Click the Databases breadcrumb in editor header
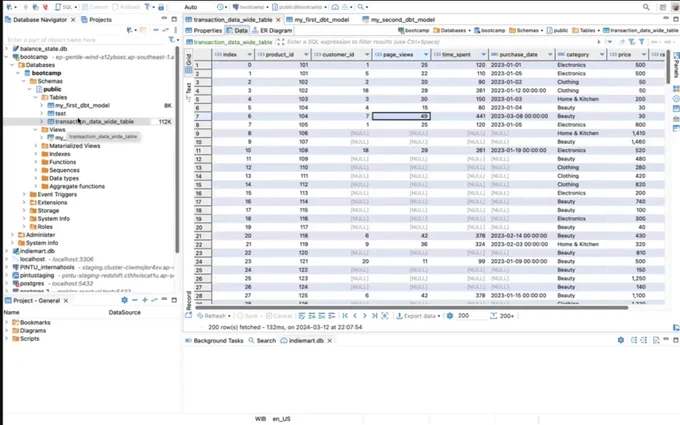Image resolution: width=680 pixels, height=425 pixels. pyautogui.click(x=451, y=30)
